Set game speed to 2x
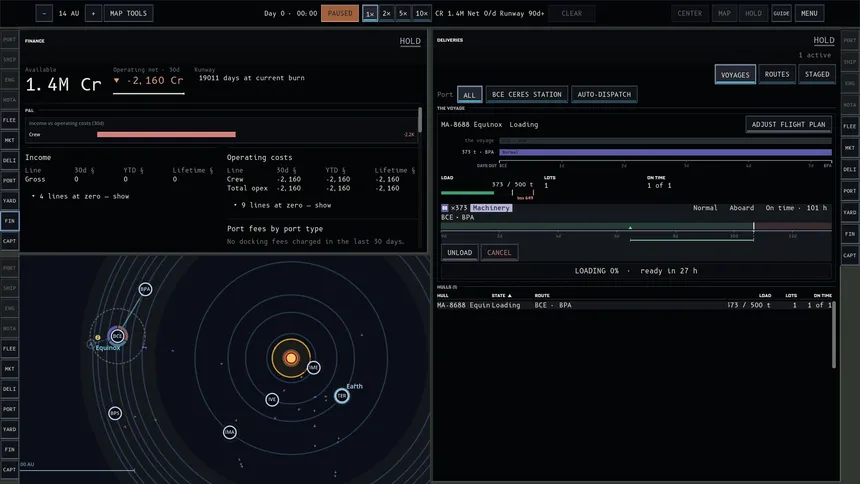Image resolution: width=860 pixels, height=484 pixels. point(387,13)
